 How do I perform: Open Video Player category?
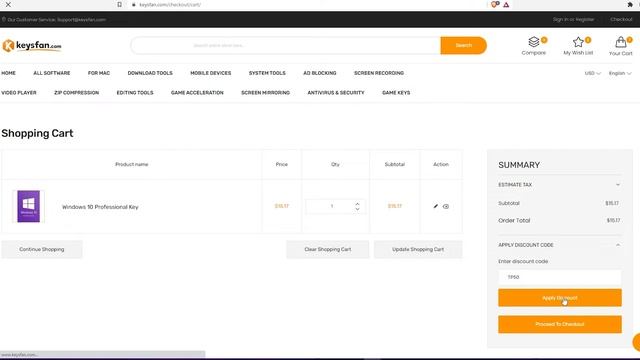coord(19,93)
